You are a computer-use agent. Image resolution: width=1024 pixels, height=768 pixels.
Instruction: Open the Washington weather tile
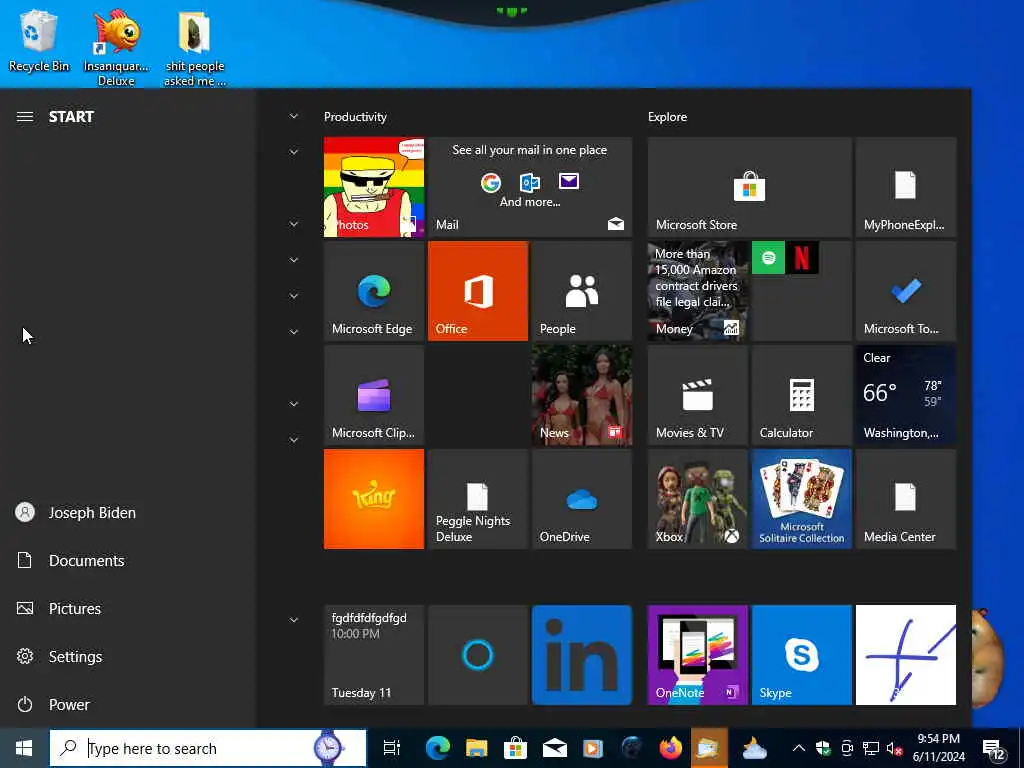[906, 395]
